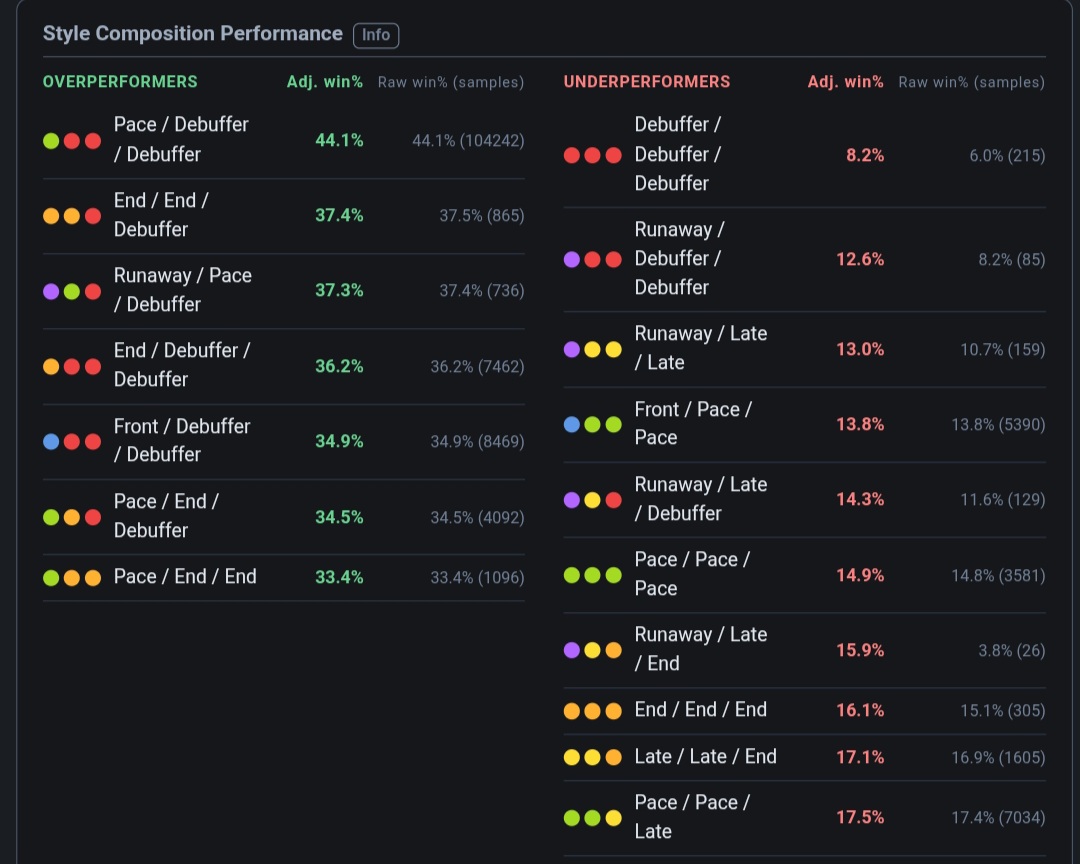Click the raw value 37.5% (865)
The height and width of the screenshot is (864, 1080).
point(482,216)
